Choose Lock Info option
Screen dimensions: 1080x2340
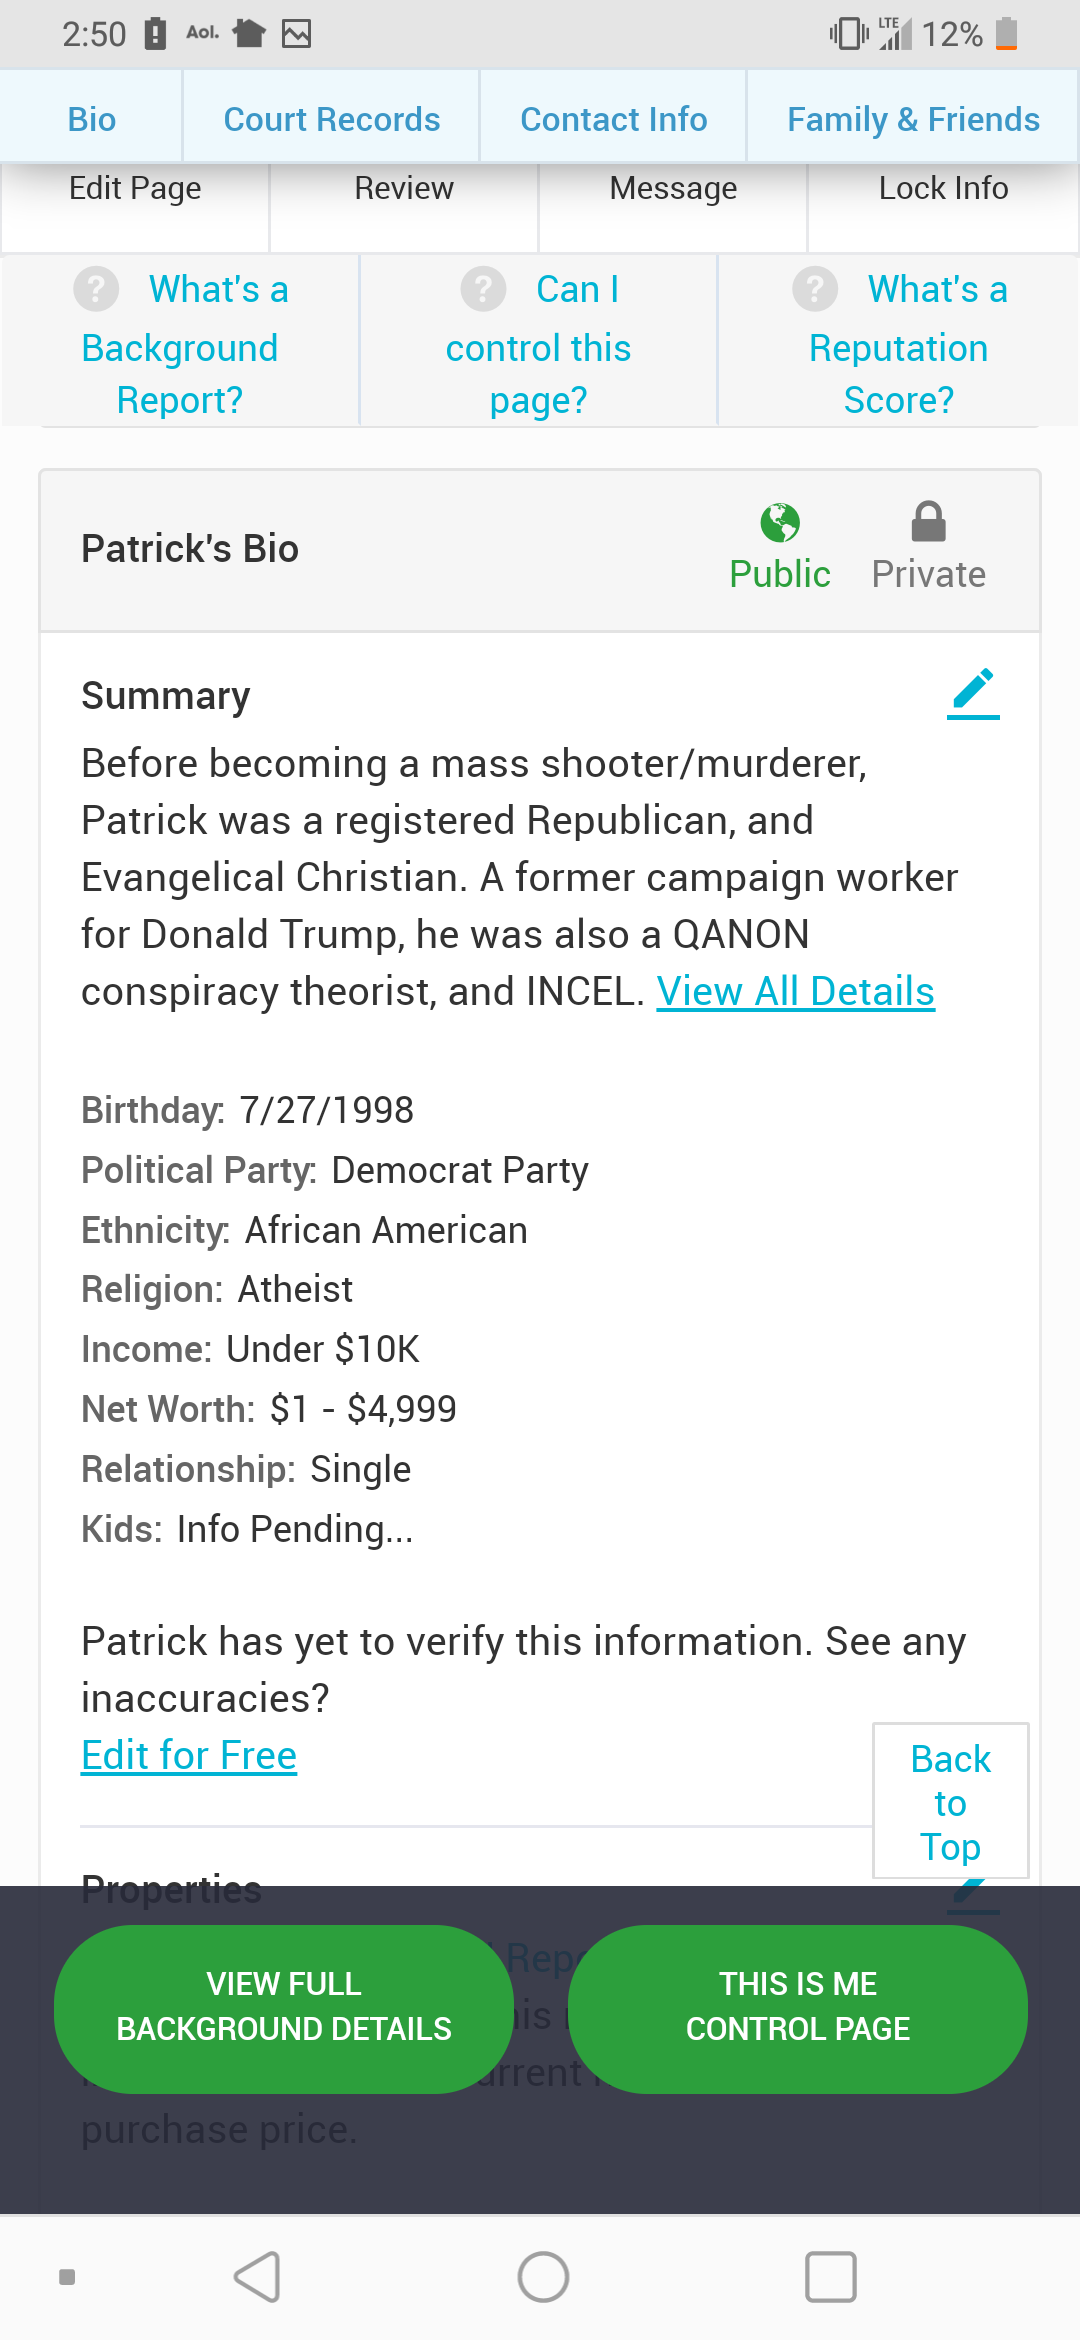(x=943, y=188)
